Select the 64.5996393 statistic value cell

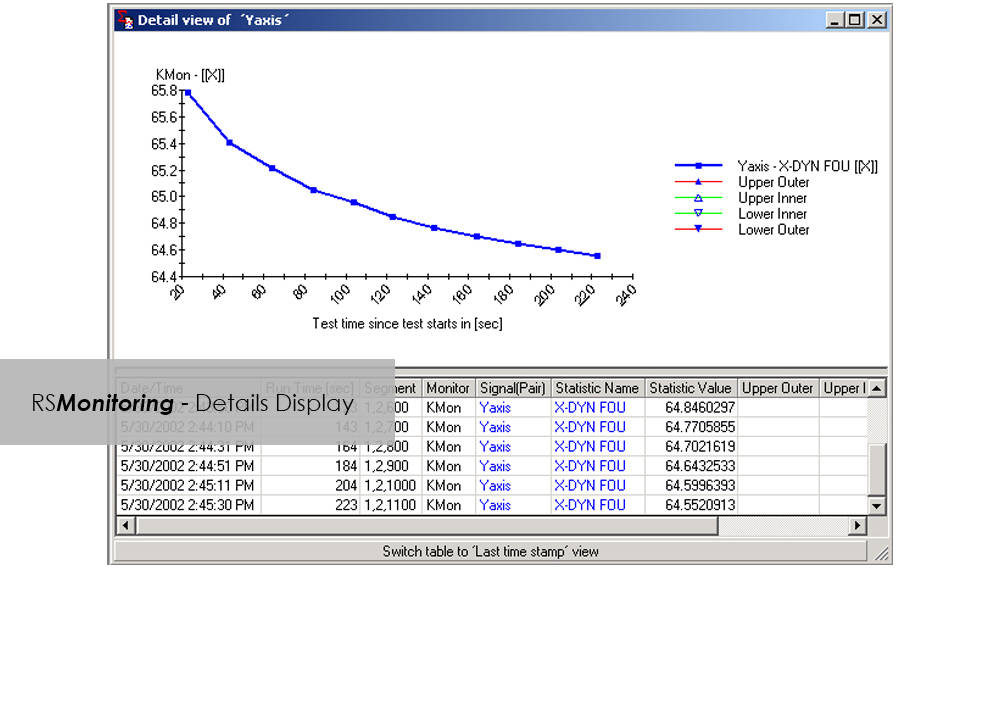(699, 486)
